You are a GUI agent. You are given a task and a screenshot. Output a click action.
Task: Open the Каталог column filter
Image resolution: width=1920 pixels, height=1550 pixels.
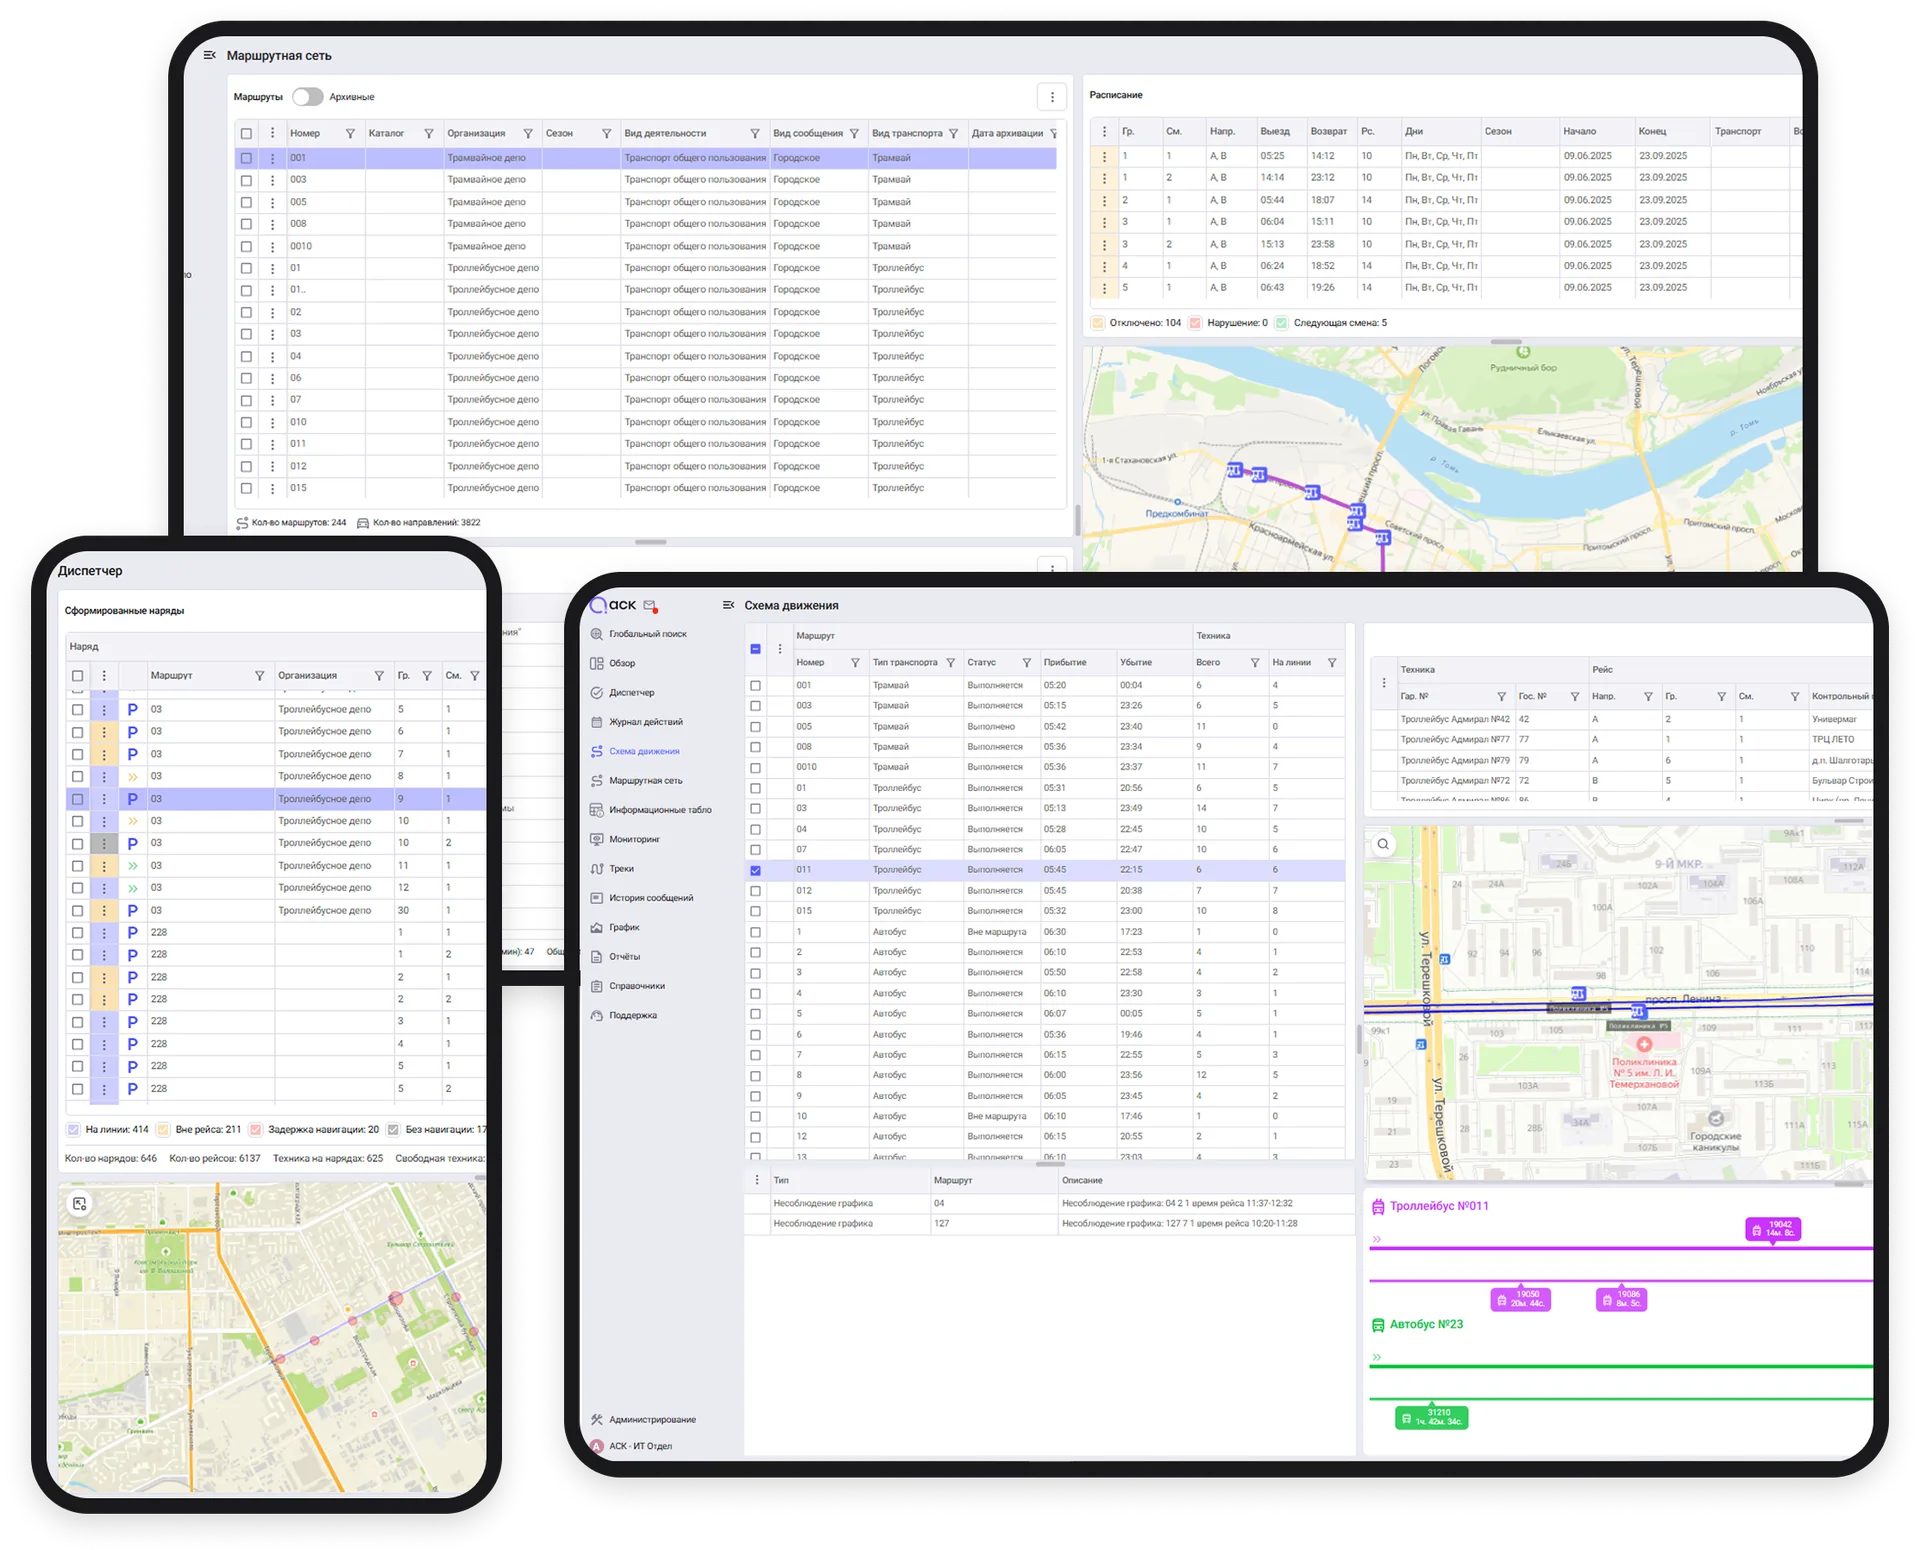(429, 134)
